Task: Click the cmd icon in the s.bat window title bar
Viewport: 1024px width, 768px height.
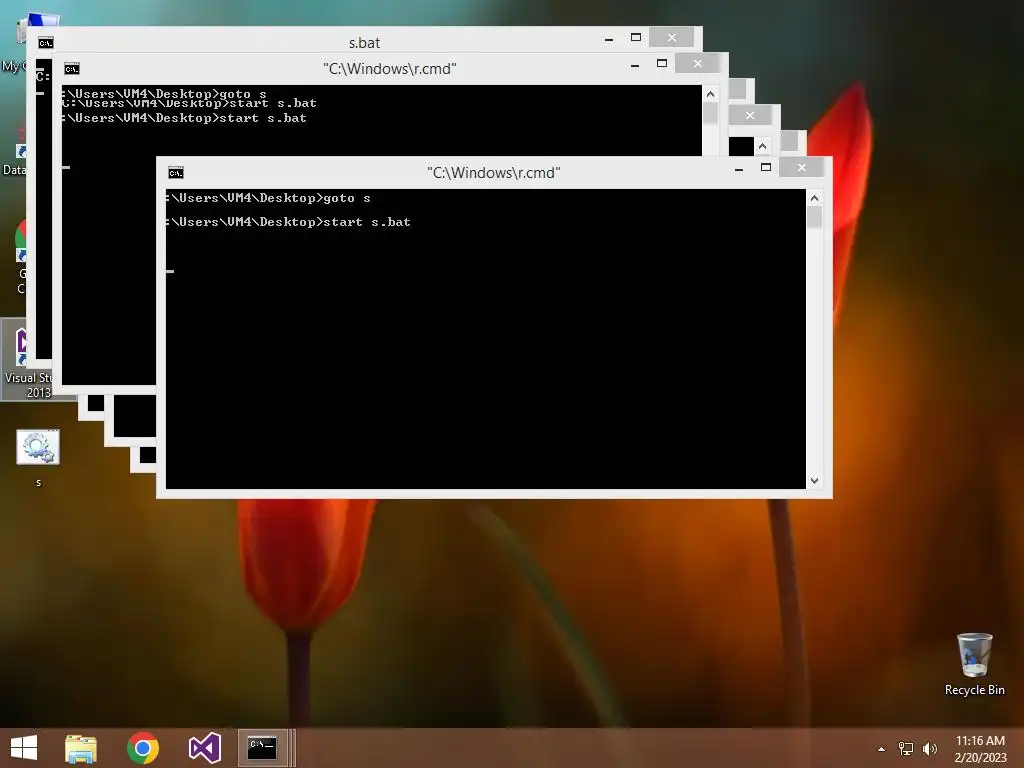Action: [46, 42]
